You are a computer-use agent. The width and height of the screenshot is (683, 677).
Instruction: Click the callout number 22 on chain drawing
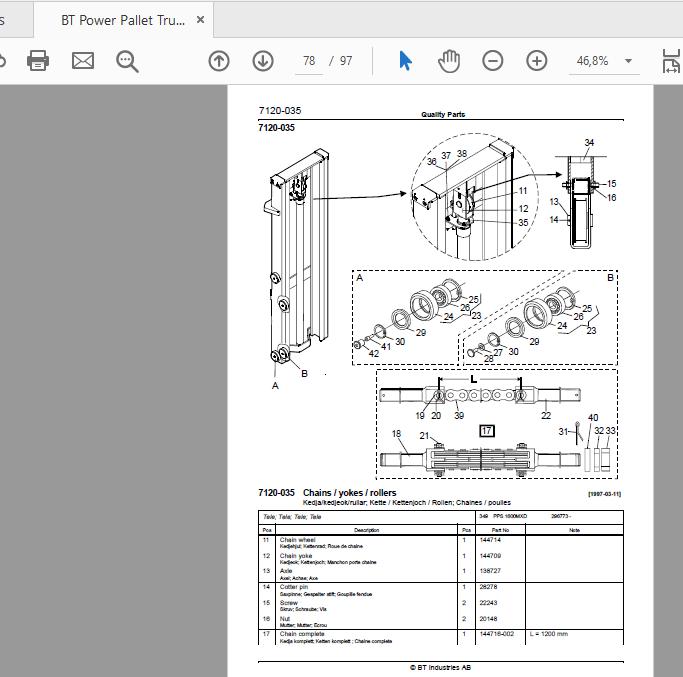click(546, 416)
